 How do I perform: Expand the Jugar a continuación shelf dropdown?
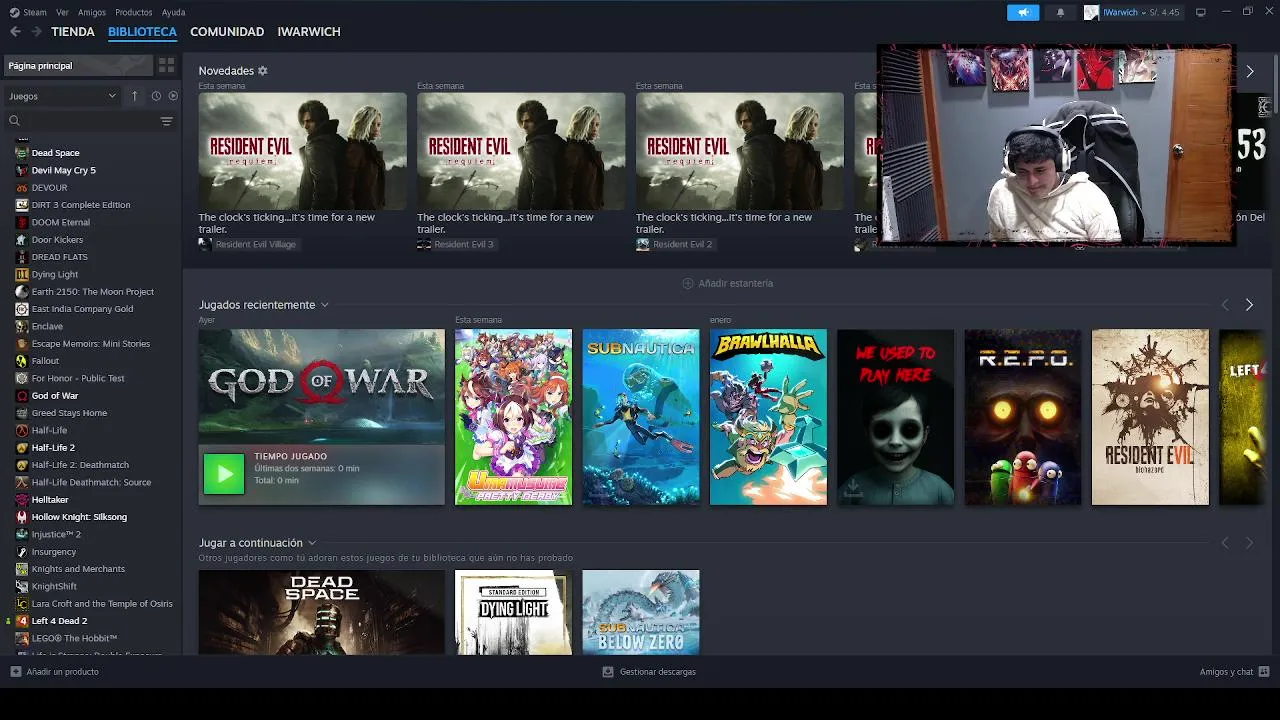click(x=312, y=543)
